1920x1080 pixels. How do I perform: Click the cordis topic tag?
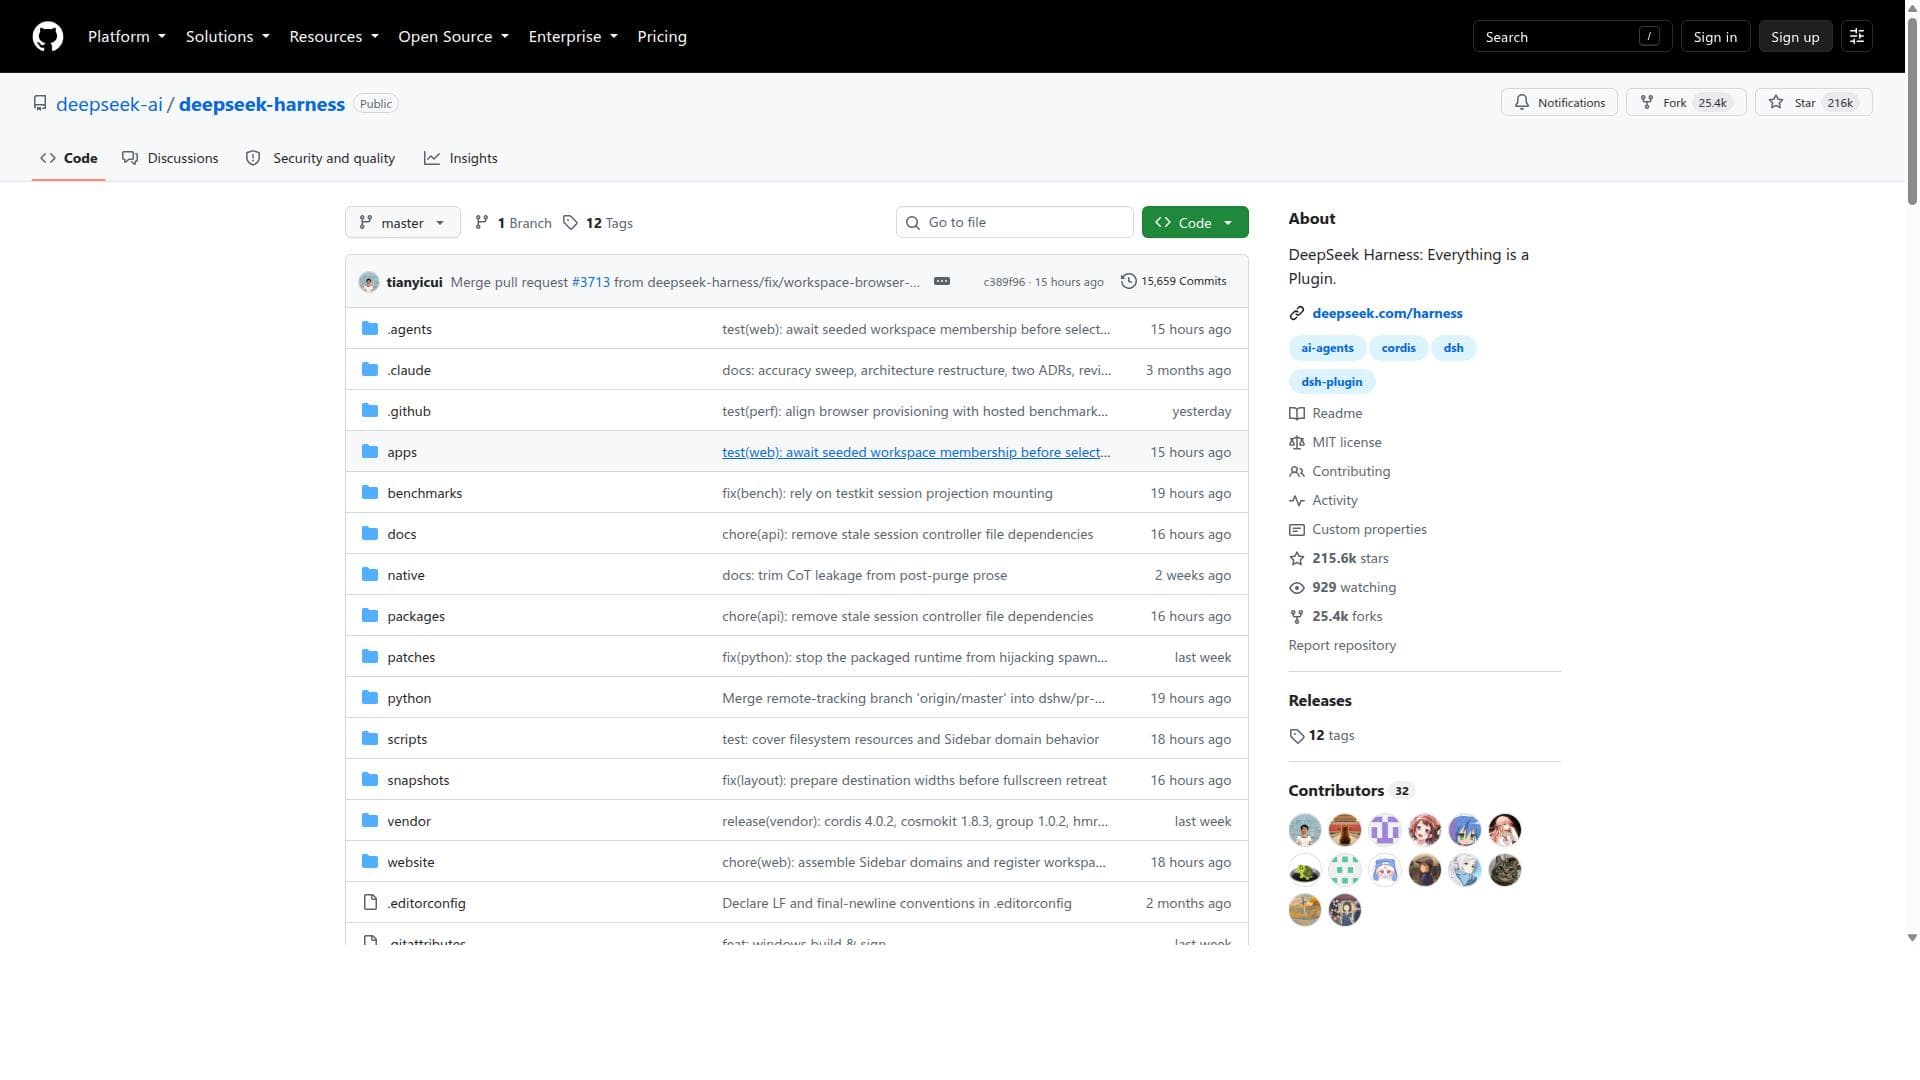[1398, 348]
